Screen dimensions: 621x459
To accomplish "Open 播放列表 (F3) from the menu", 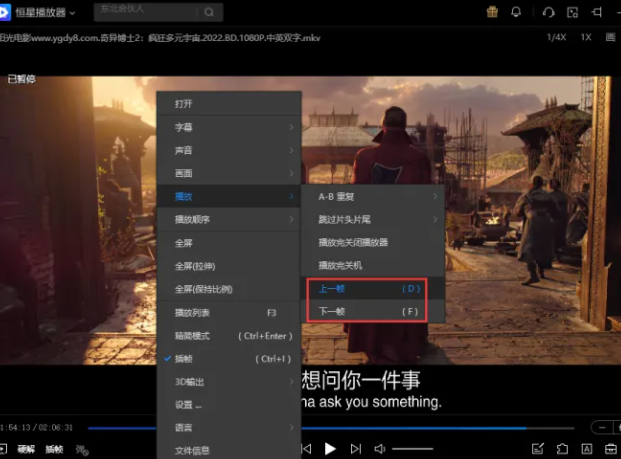I will 229,313.
